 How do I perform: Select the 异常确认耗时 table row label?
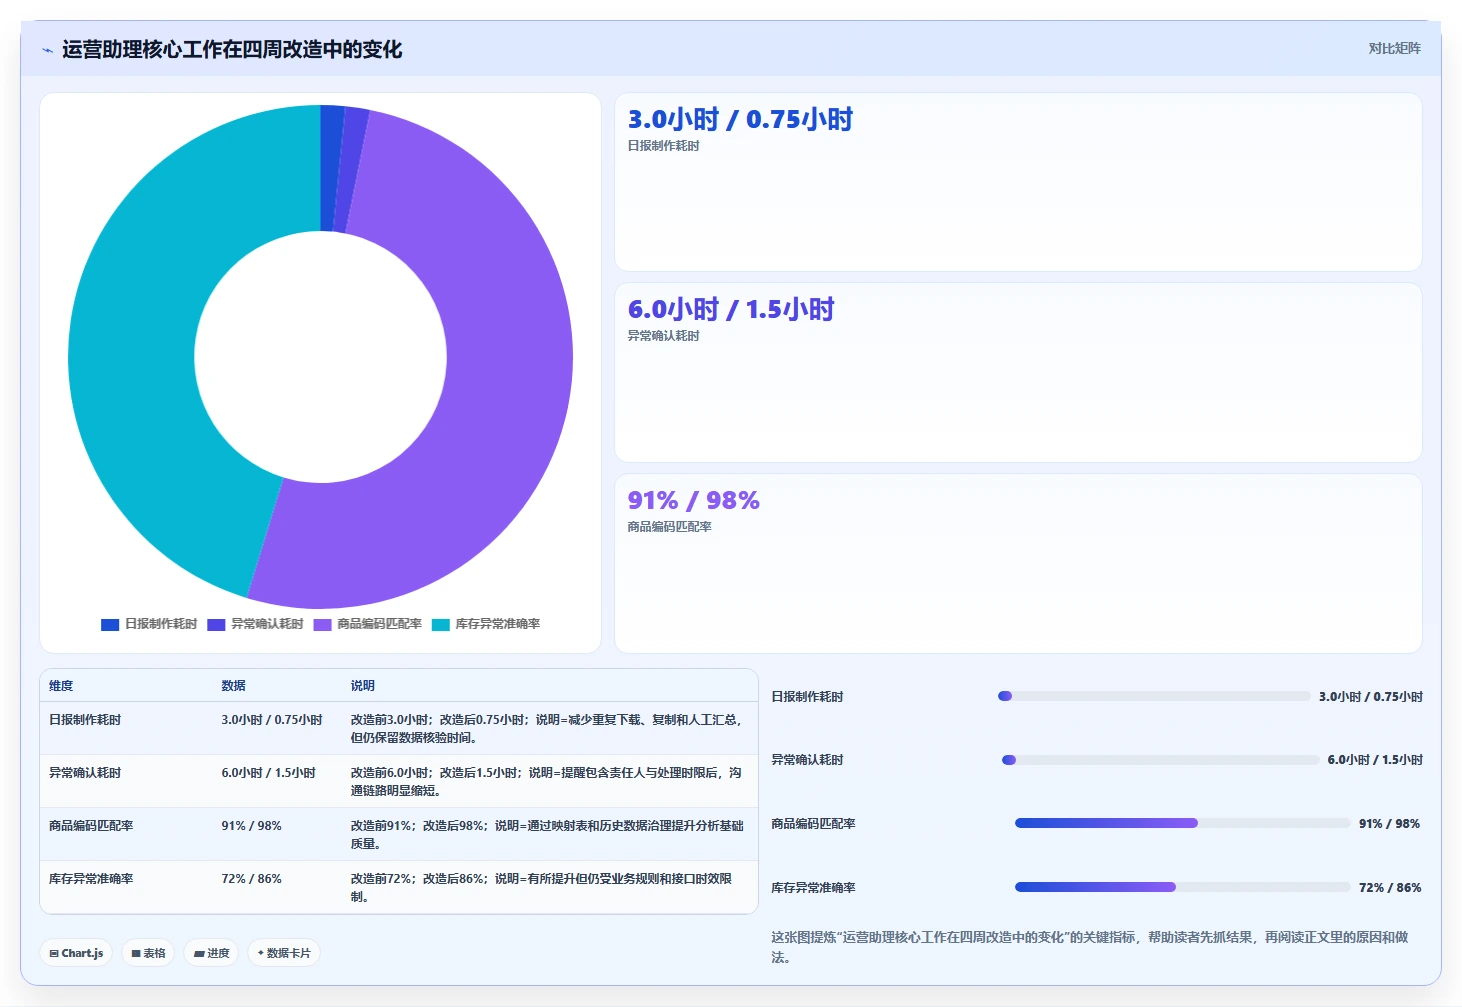(85, 773)
